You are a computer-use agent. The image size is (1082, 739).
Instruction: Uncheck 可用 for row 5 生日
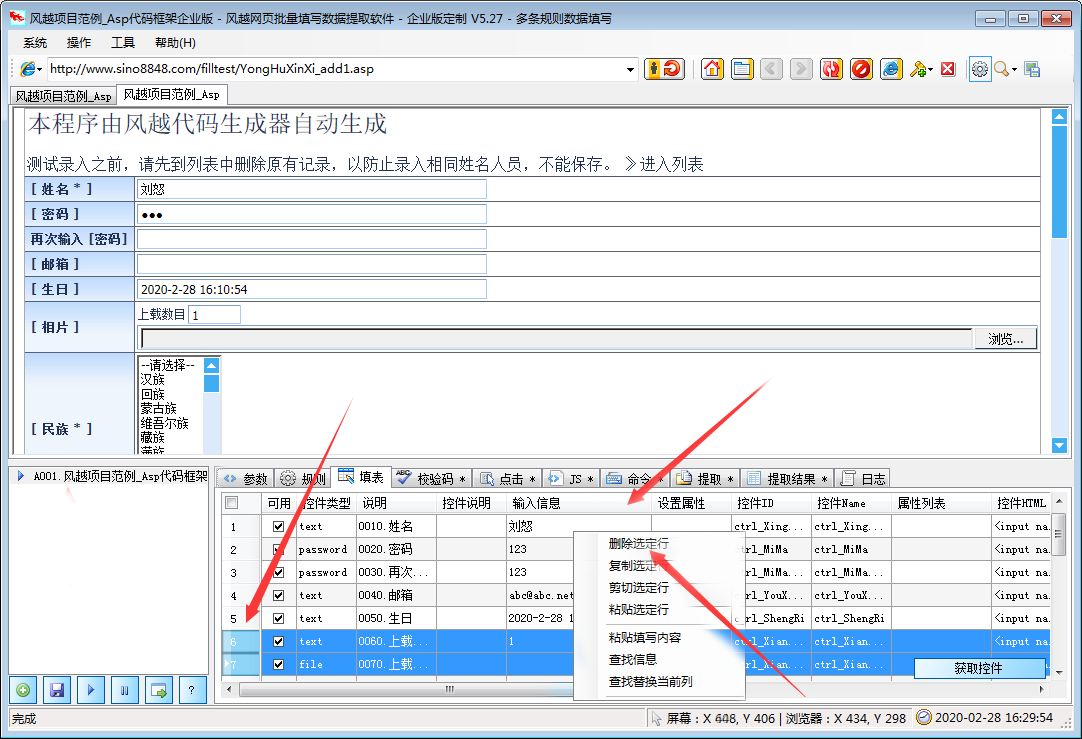[x=279, y=618]
